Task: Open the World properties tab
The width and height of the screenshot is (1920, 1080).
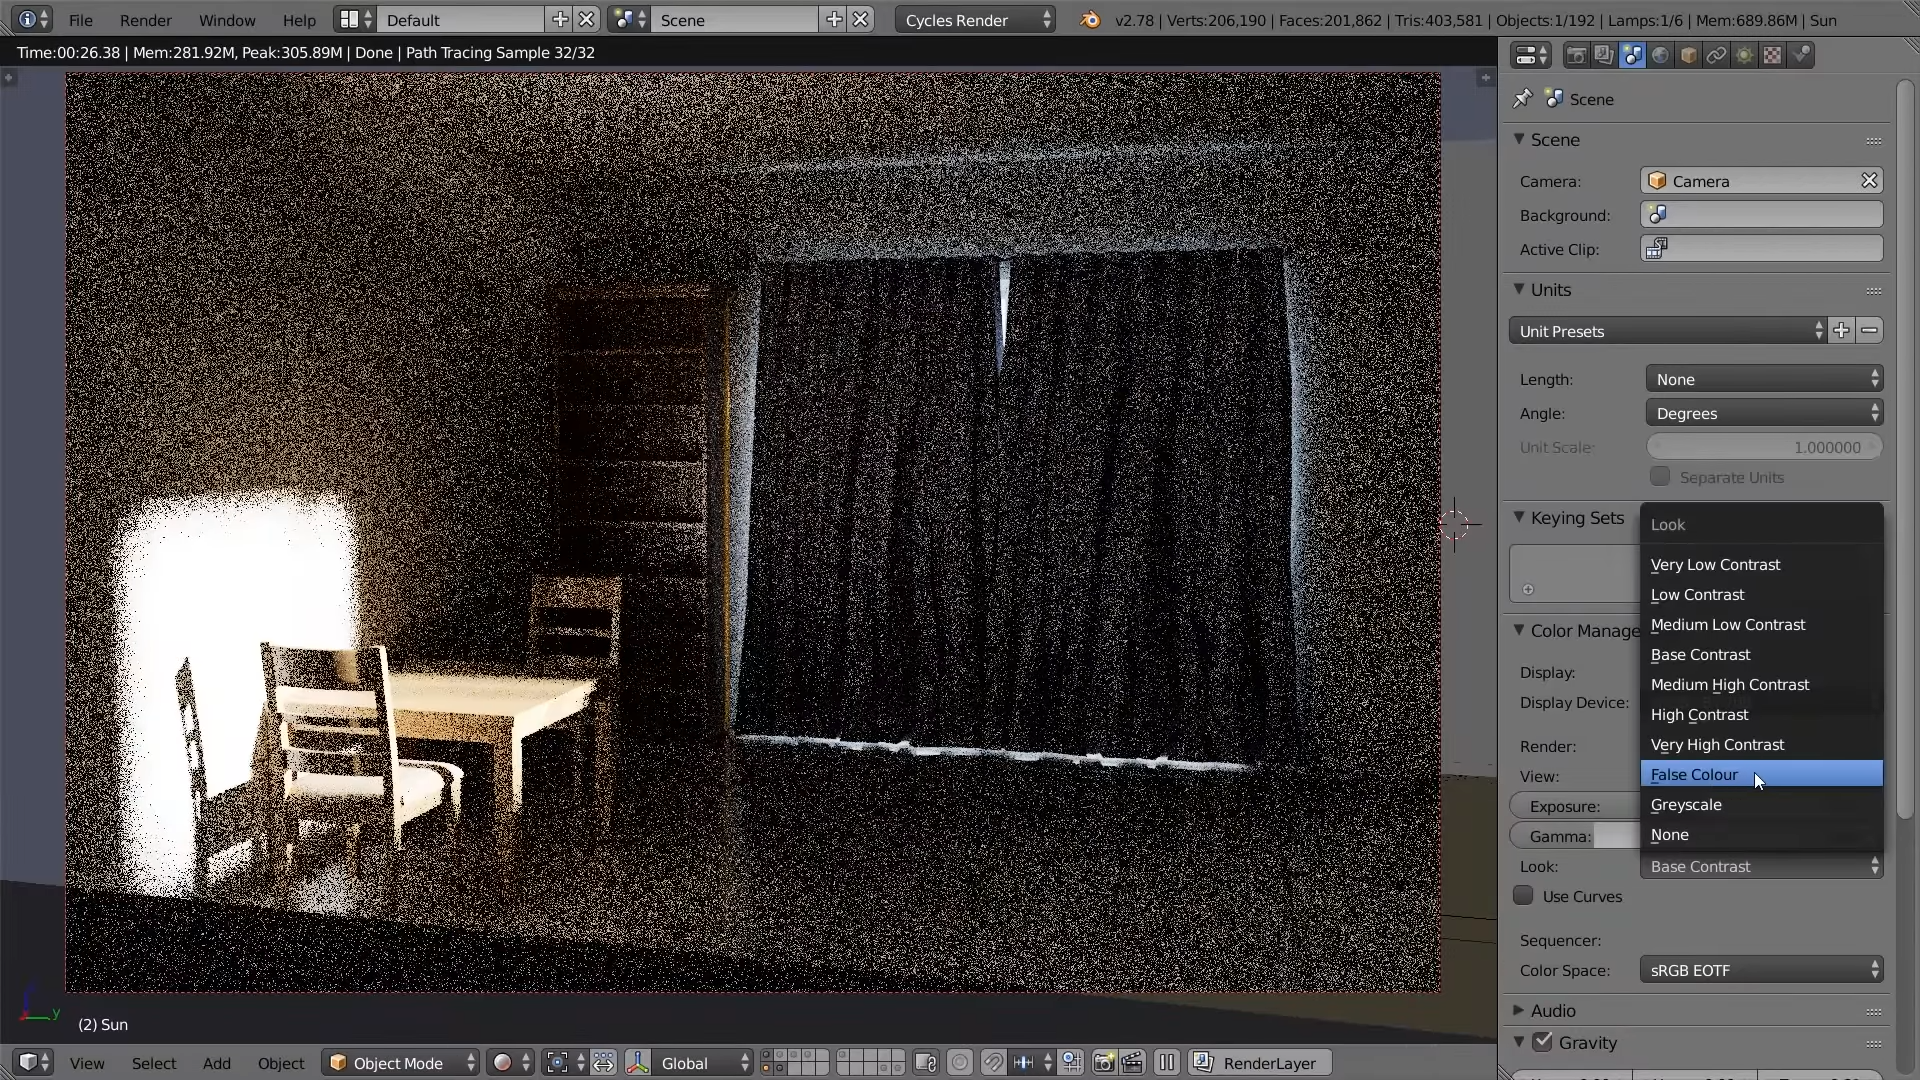Action: tap(1661, 56)
